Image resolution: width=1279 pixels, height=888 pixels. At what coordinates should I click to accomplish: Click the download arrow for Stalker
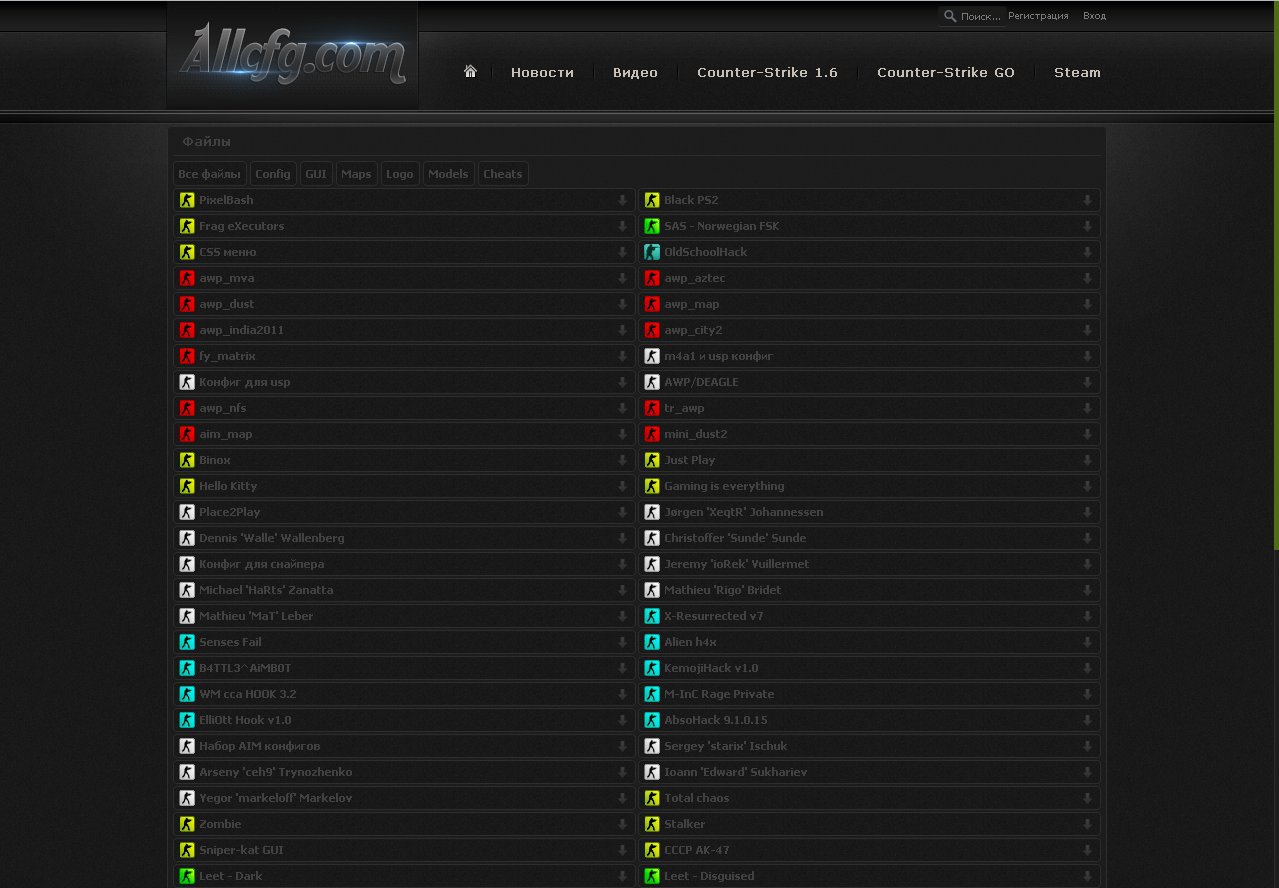tap(1087, 824)
